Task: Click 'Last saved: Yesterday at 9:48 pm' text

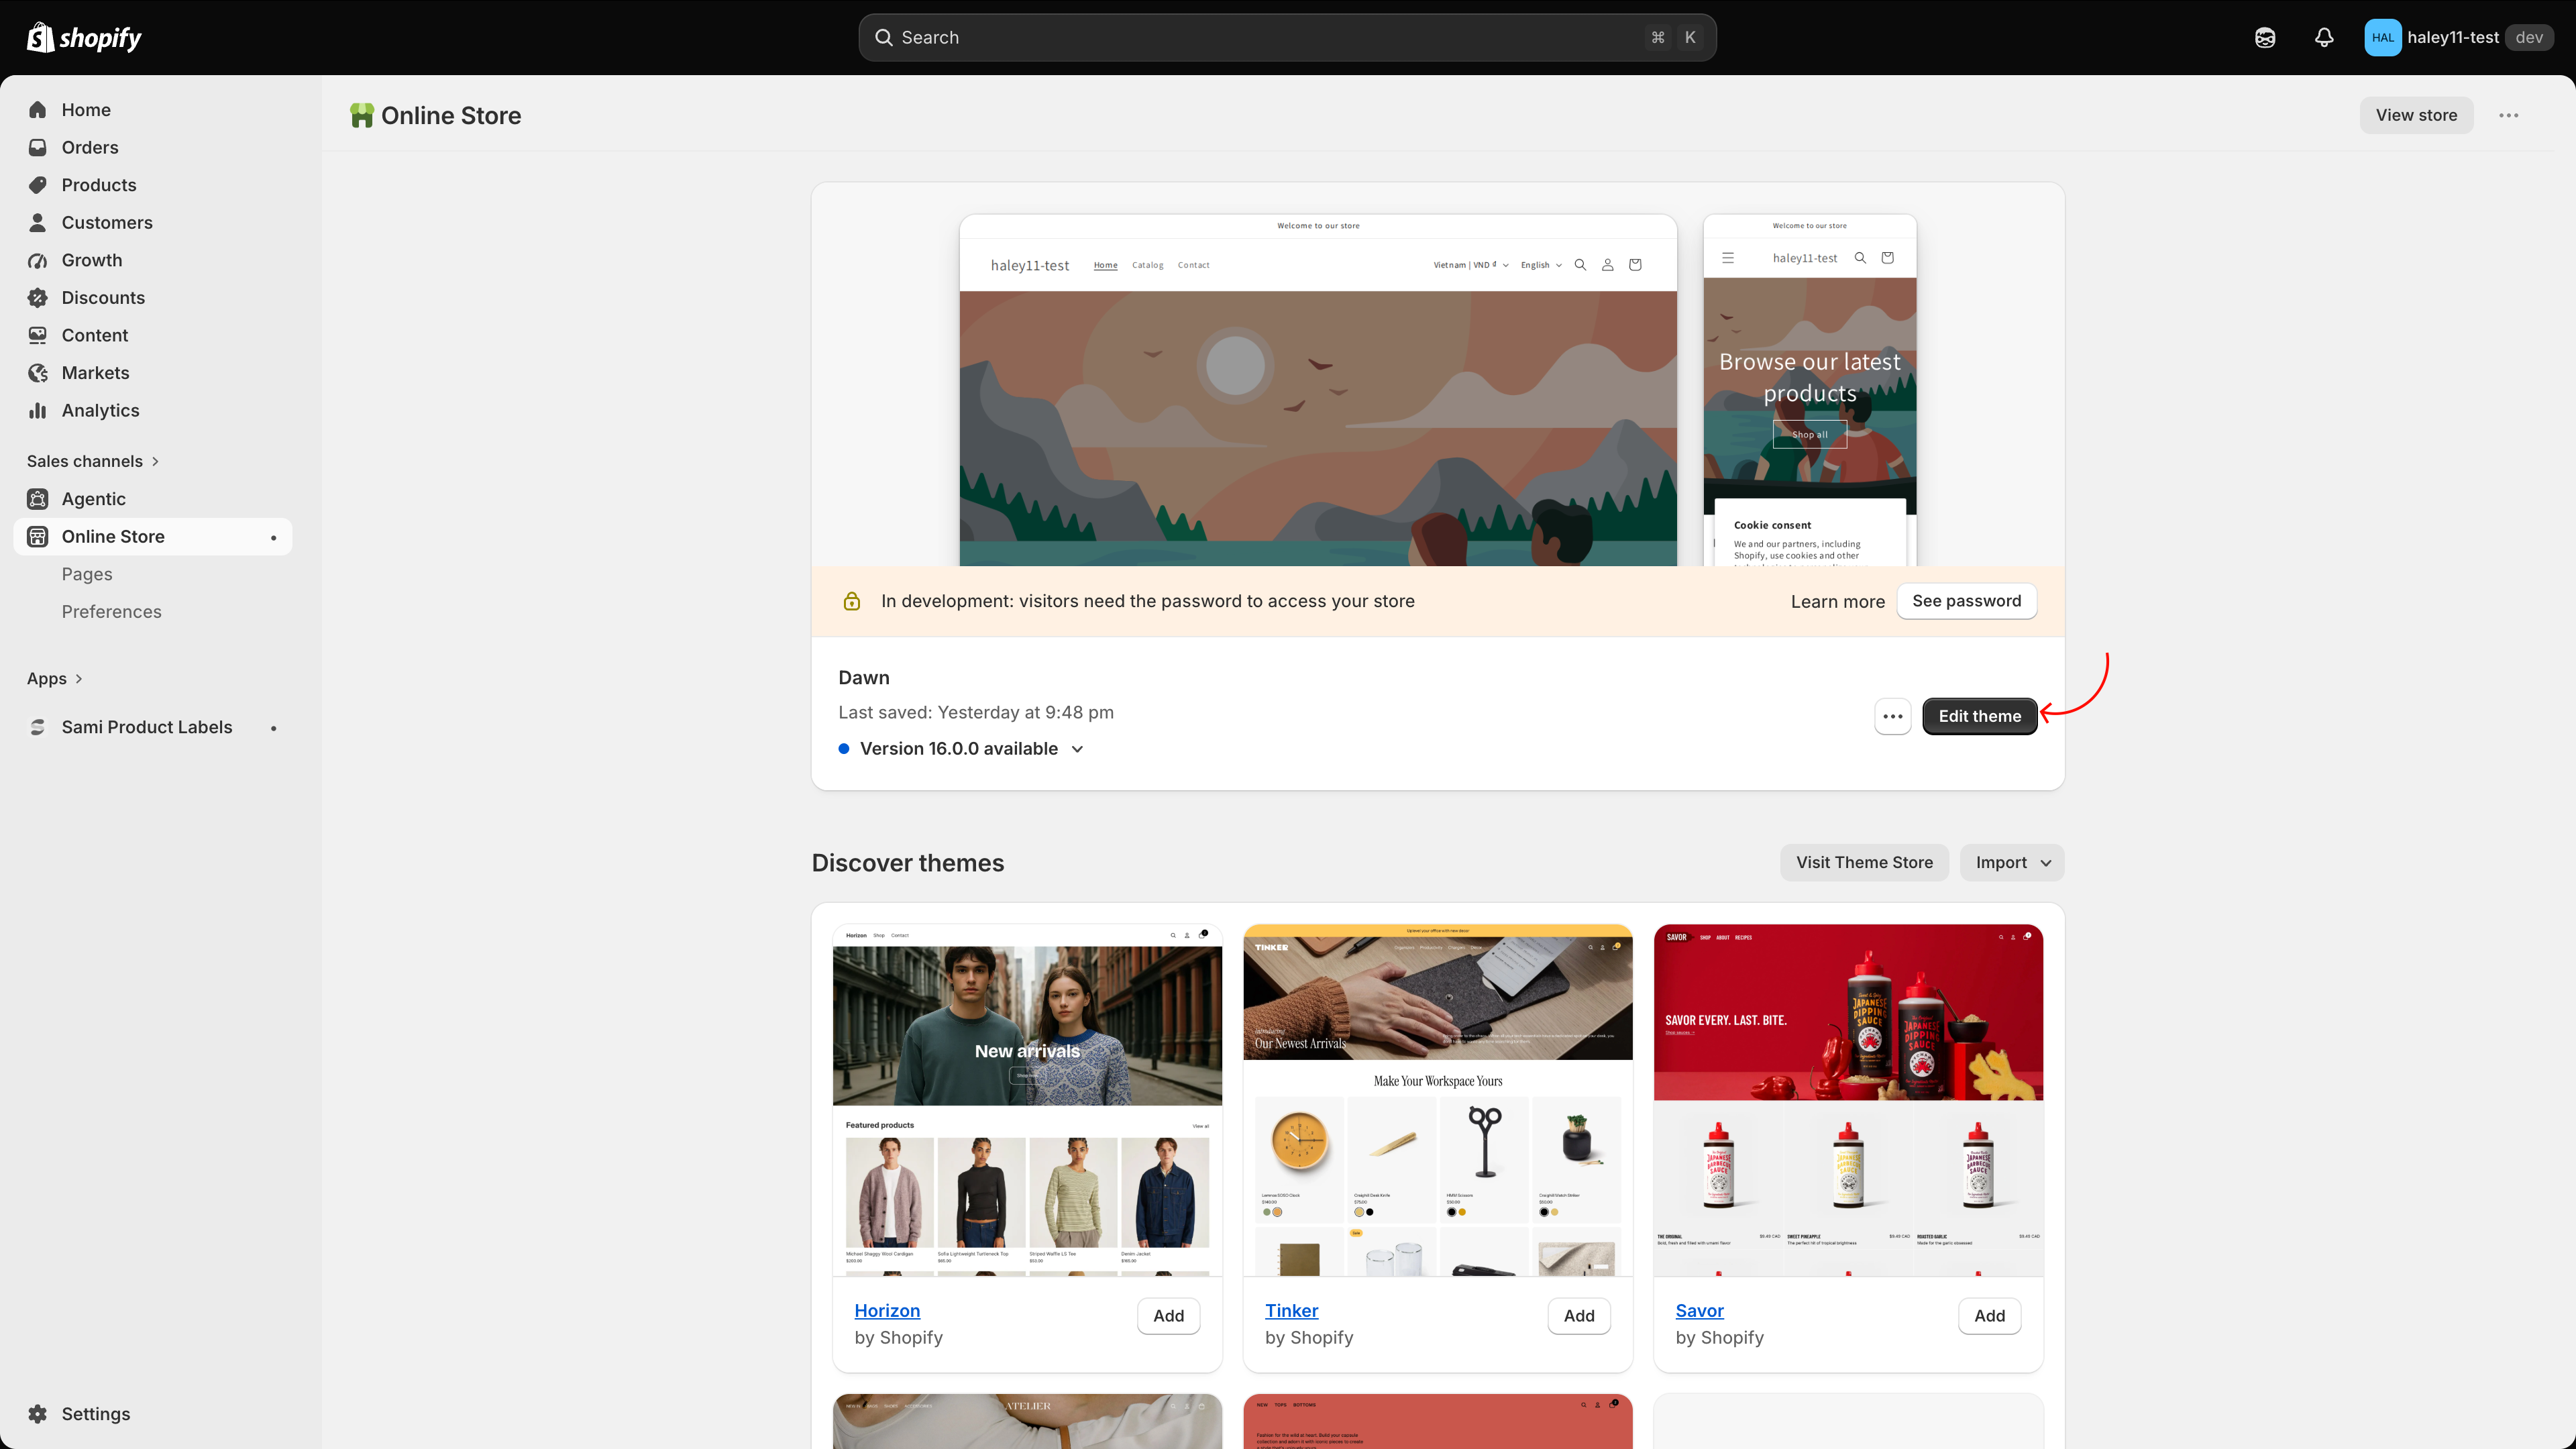Action: pos(975,712)
